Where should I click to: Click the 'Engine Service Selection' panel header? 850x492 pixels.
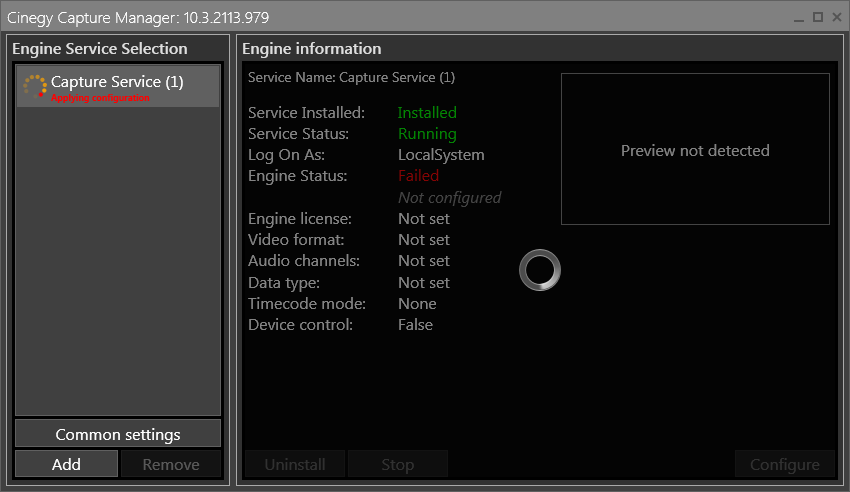[x=100, y=49]
